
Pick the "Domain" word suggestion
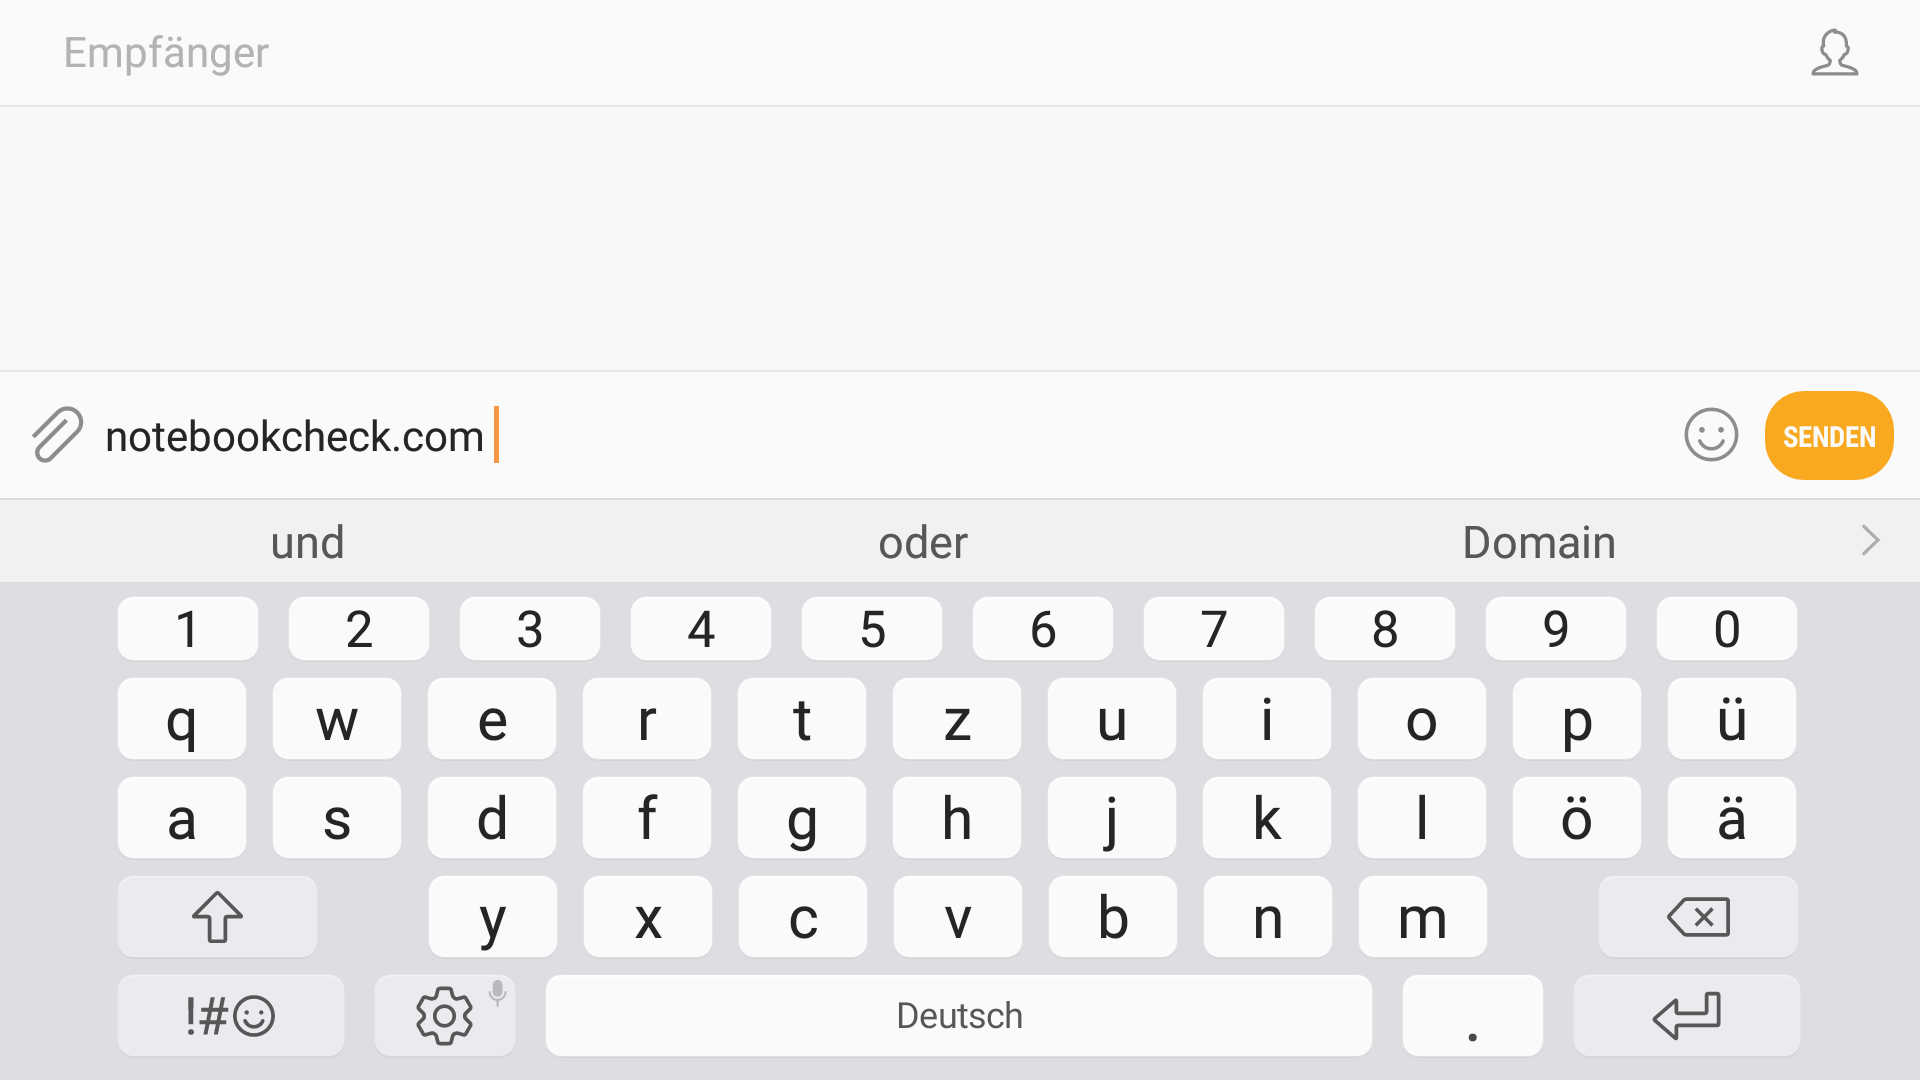point(1538,542)
